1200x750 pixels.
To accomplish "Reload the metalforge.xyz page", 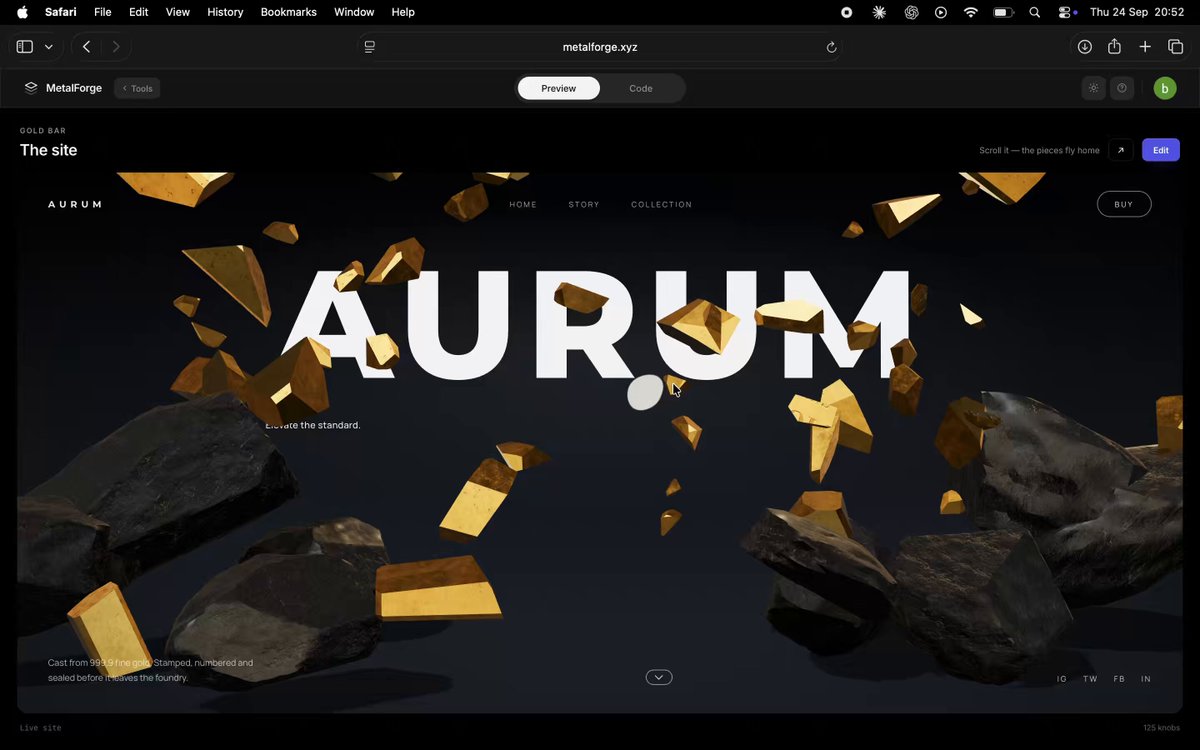I will 831,47.
